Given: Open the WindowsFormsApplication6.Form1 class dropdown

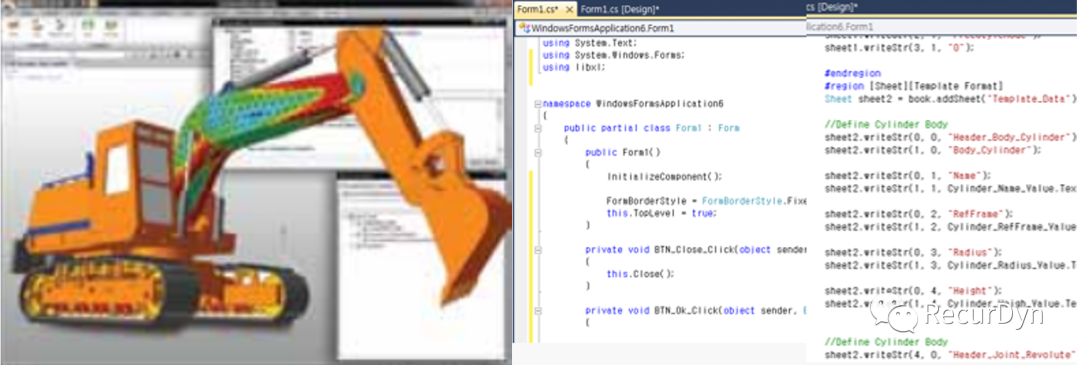Looking at the screenshot, I should coord(660,29).
